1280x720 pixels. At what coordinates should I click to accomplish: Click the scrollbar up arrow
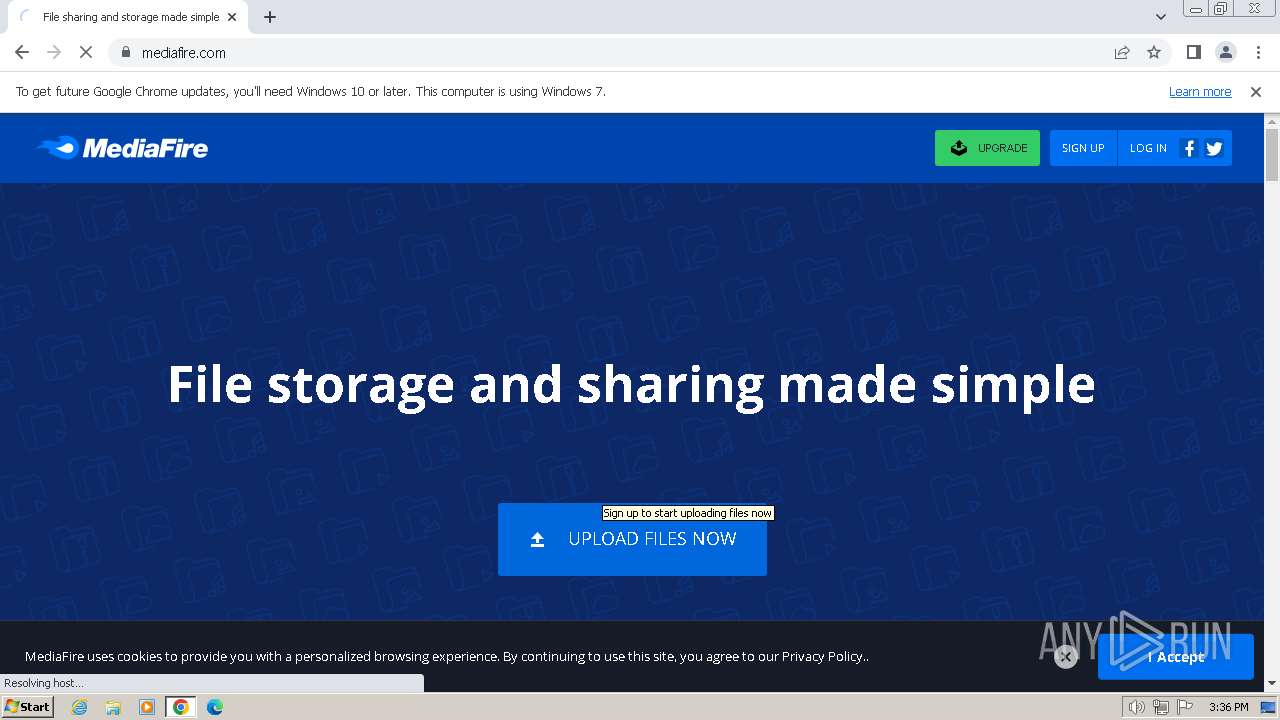[x=1272, y=121]
